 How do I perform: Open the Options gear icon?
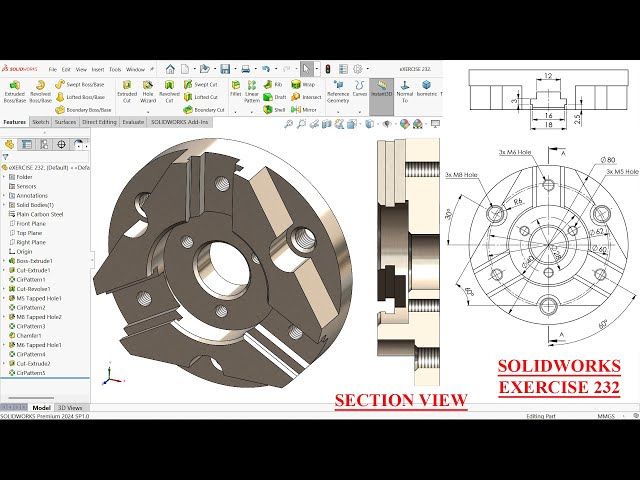(358, 69)
